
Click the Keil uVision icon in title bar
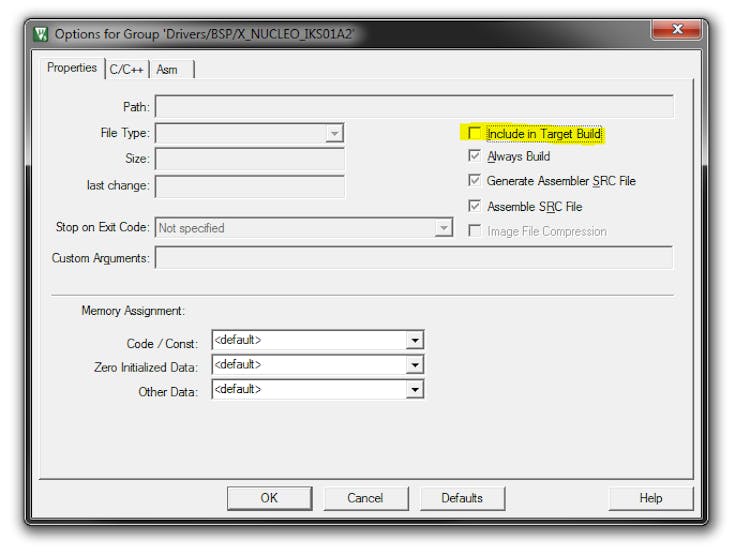click(x=41, y=34)
